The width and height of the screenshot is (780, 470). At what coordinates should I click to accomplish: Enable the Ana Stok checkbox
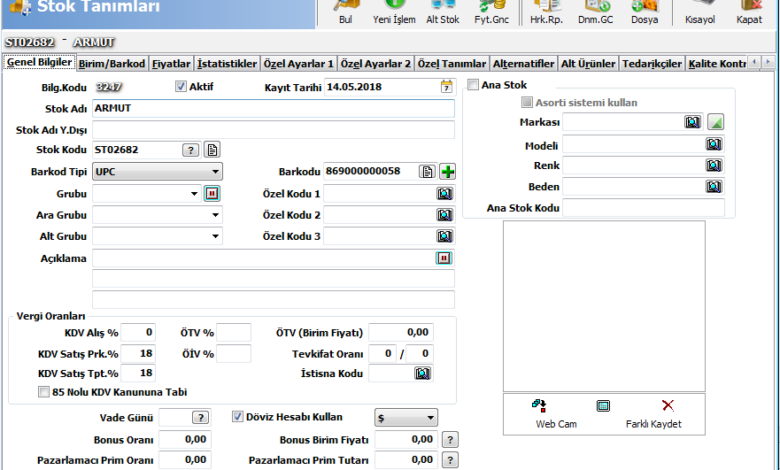coord(473,86)
